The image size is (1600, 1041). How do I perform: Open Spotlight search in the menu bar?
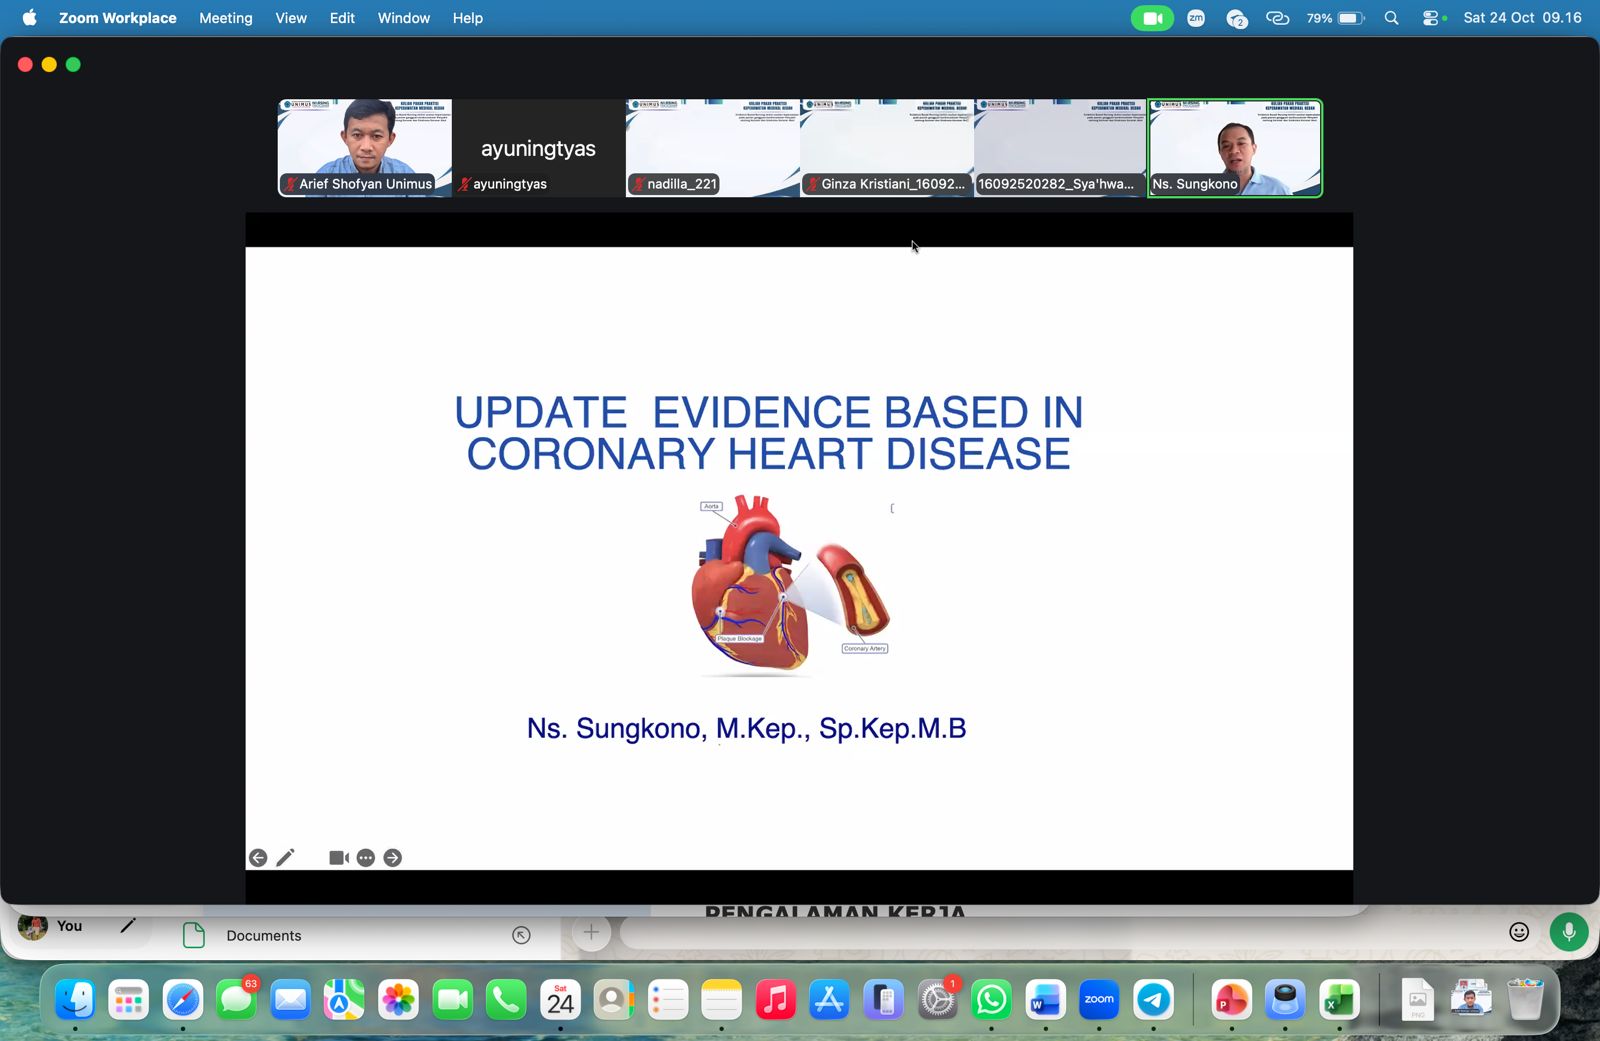(1391, 18)
